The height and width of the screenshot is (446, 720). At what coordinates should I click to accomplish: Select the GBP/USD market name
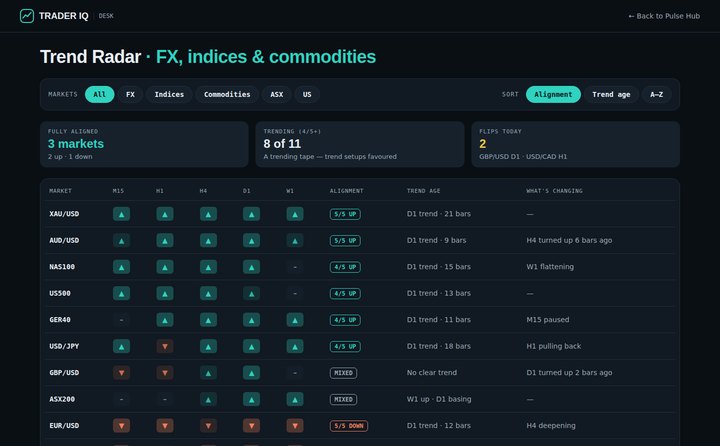click(x=64, y=373)
